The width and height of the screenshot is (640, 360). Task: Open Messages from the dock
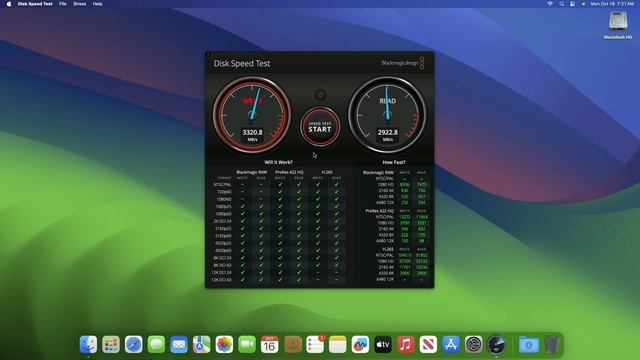click(156, 344)
